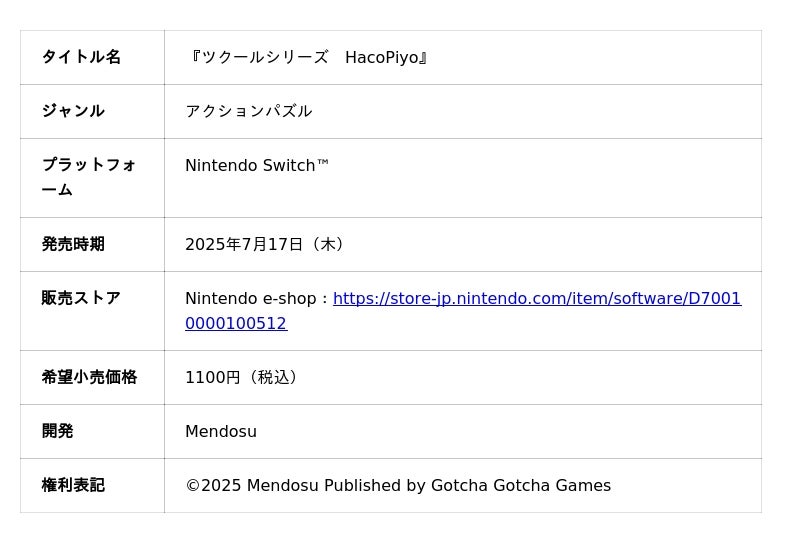Select the "Nintendo Switch™" platform text

point(257,165)
